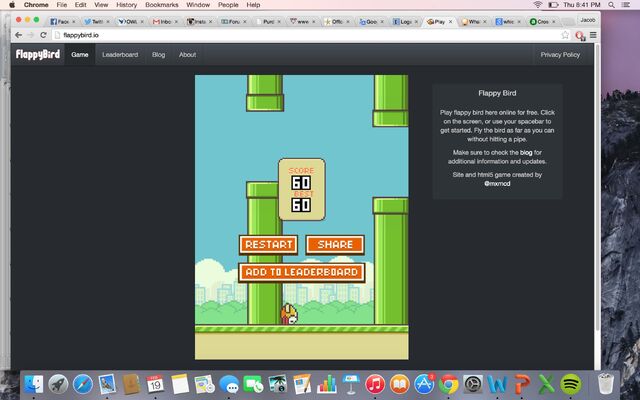
Task: Open iBooks orange book icon
Action: [x=400, y=384]
